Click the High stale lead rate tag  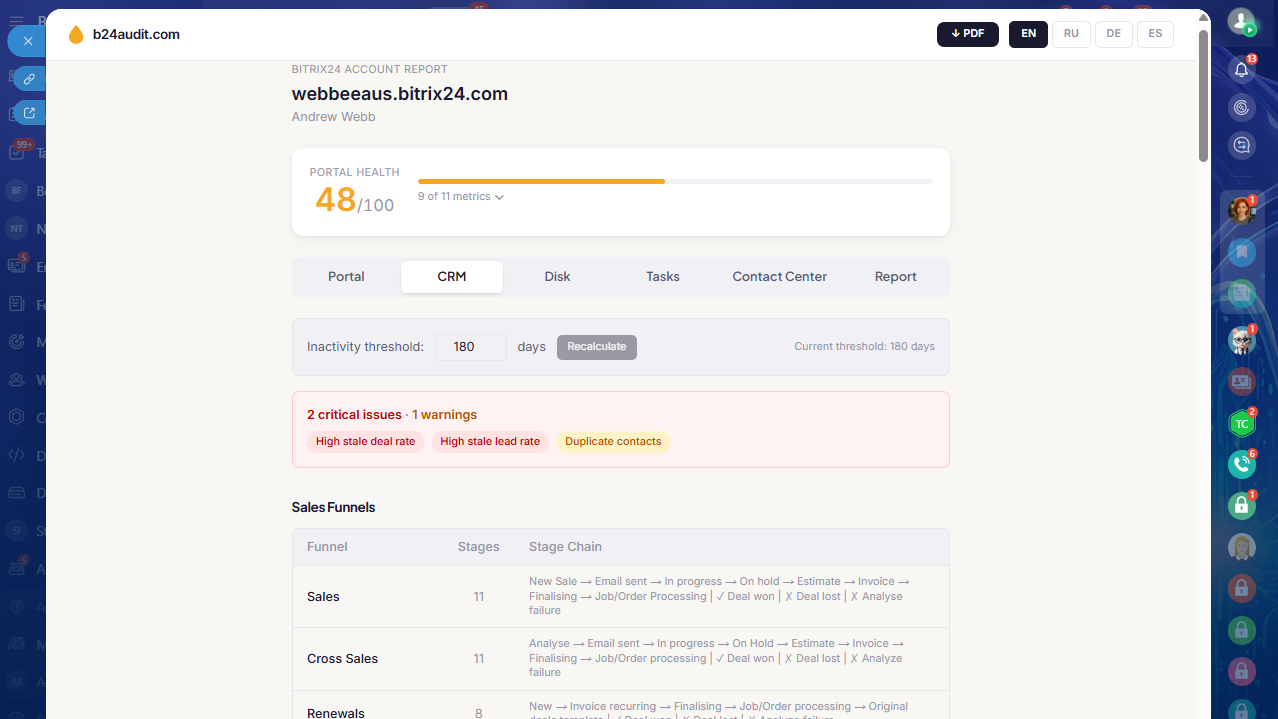pyautogui.click(x=490, y=442)
